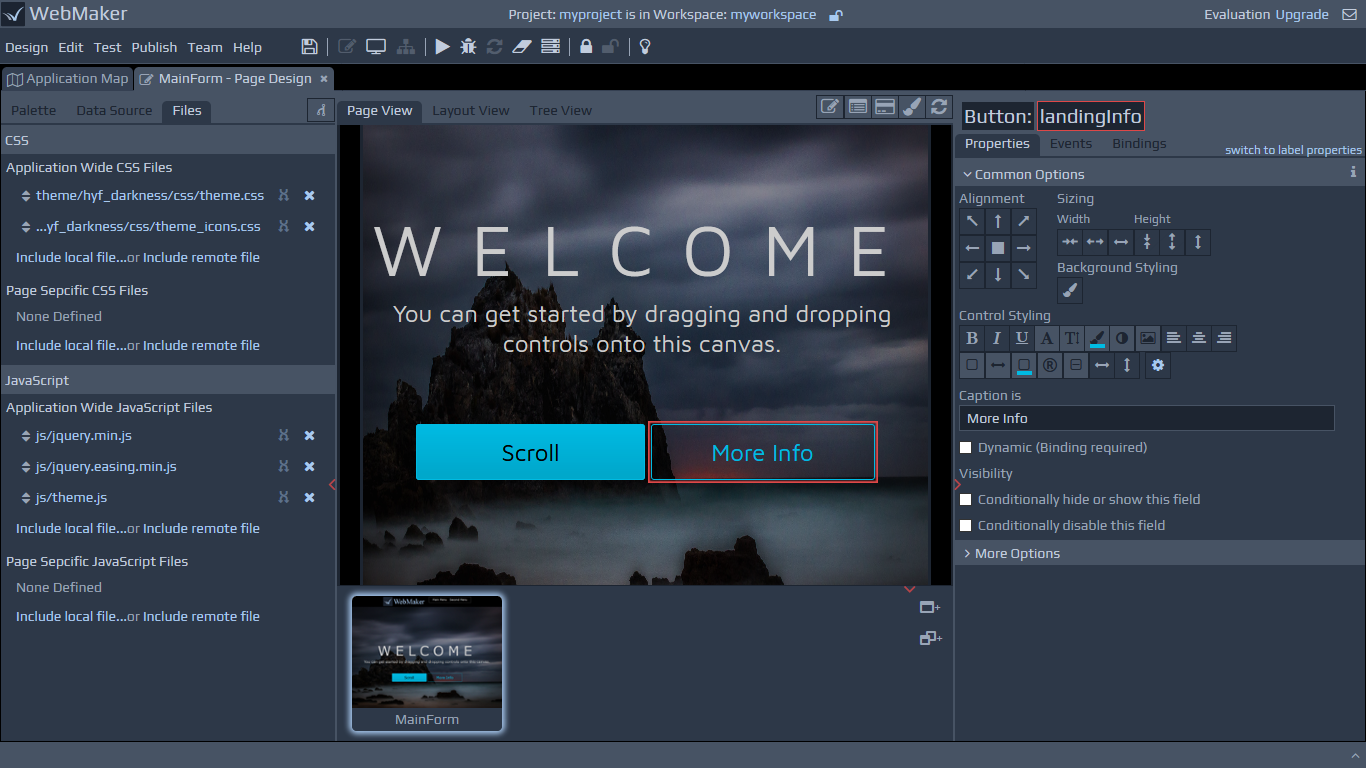The image size is (1366, 768).
Task: Click the duplicate page icon below canvas
Action: (930, 638)
